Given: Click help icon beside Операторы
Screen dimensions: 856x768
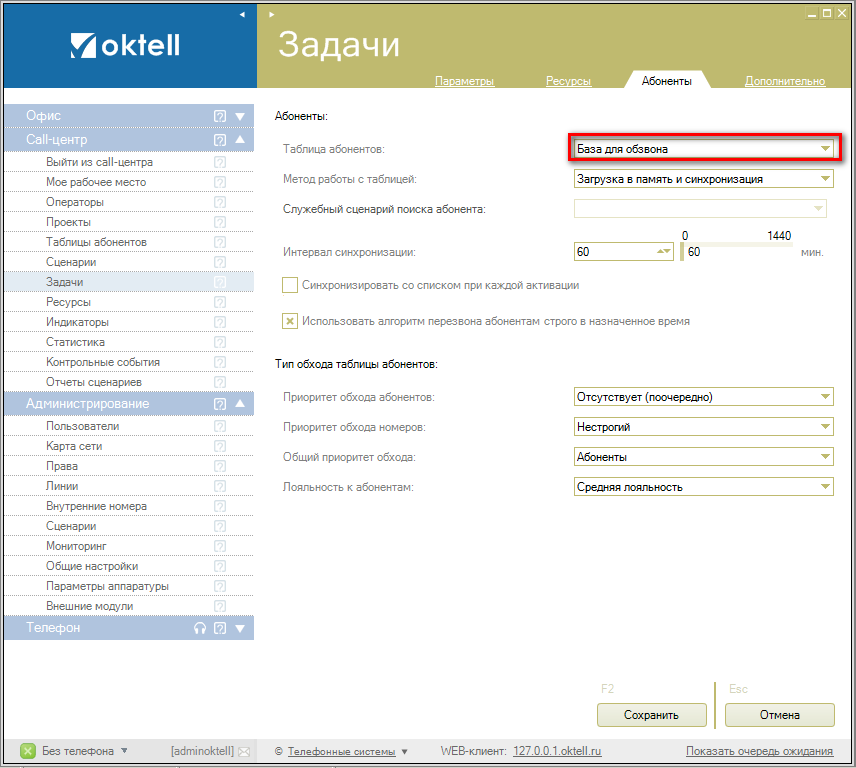Looking at the screenshot, I should pyautogui.click(x=219, y=202).
